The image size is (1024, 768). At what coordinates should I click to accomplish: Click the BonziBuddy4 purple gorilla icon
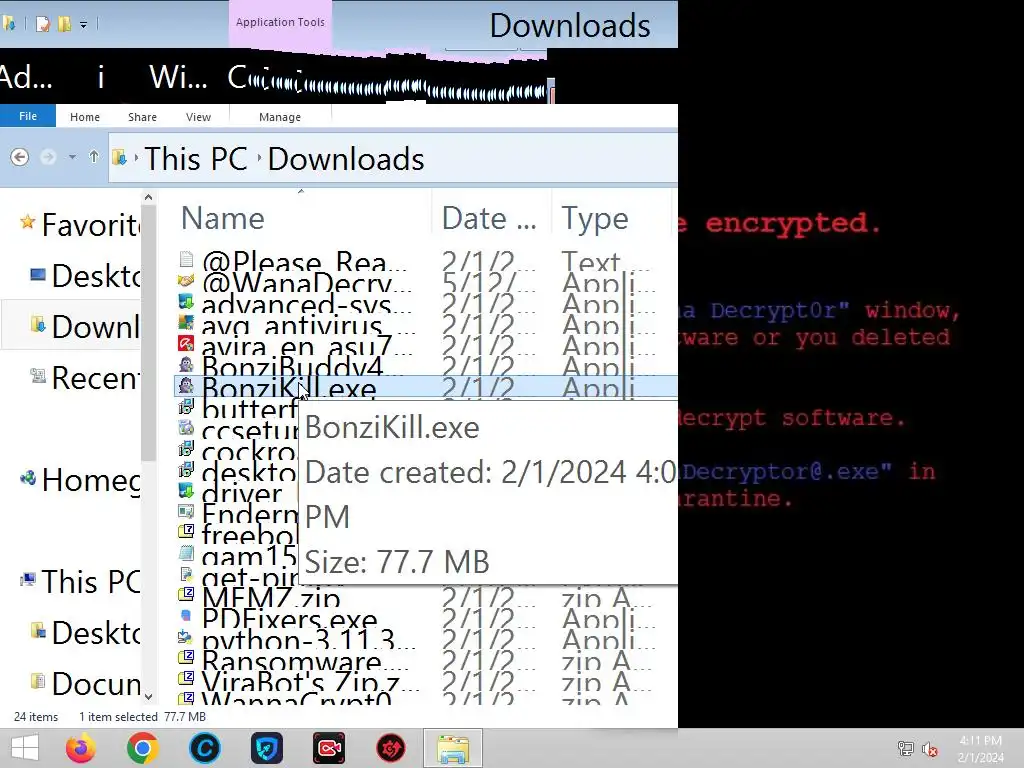186,364
